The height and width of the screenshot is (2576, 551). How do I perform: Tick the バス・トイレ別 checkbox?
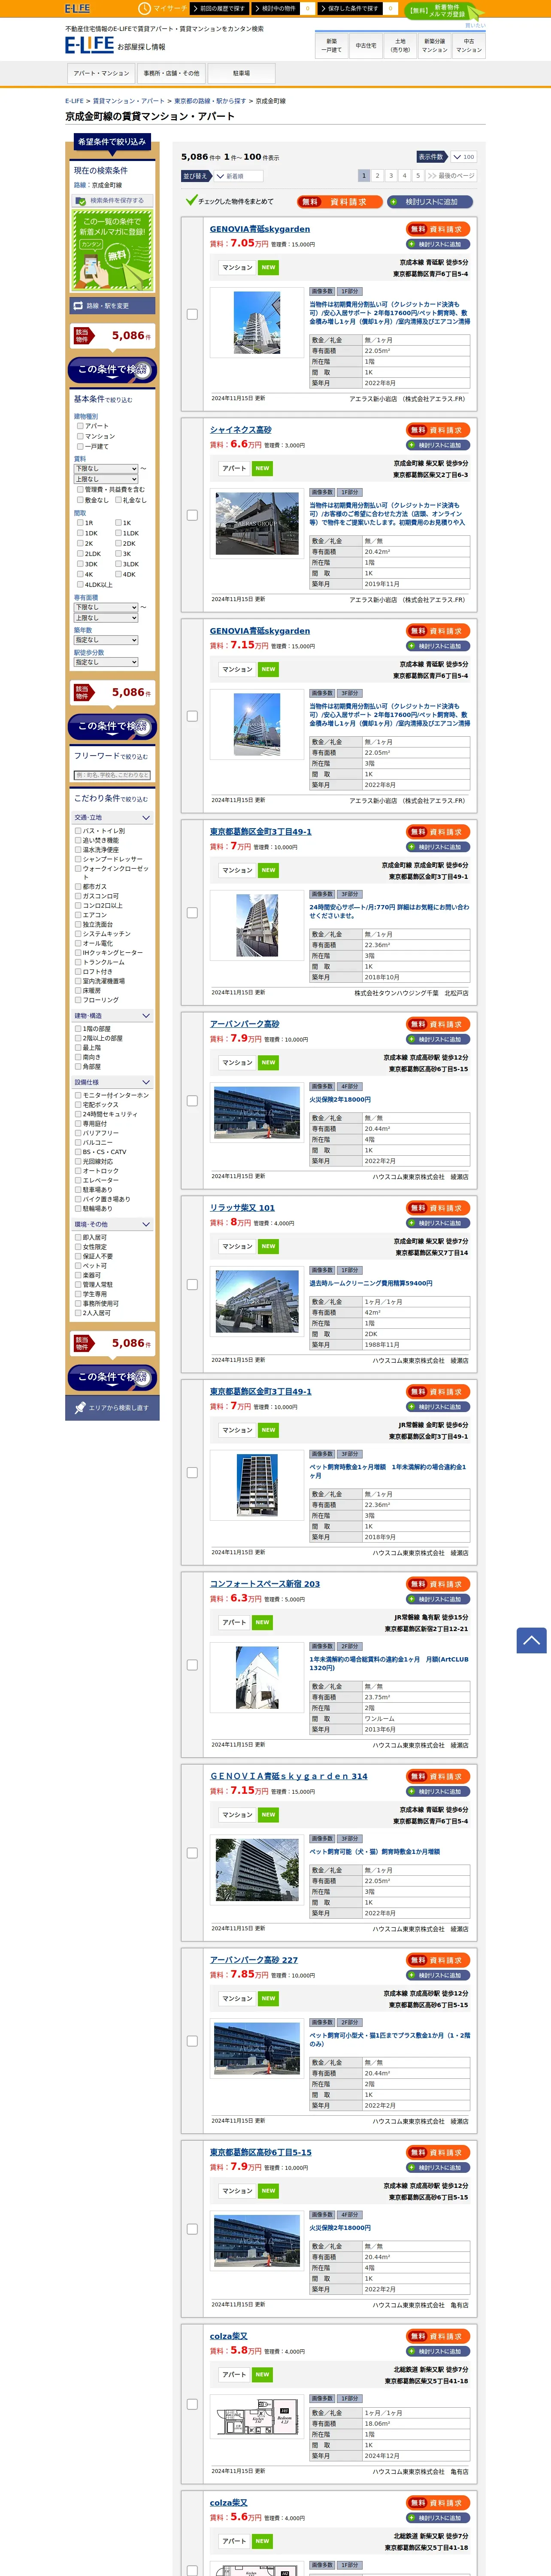click(x=78, y=831)
